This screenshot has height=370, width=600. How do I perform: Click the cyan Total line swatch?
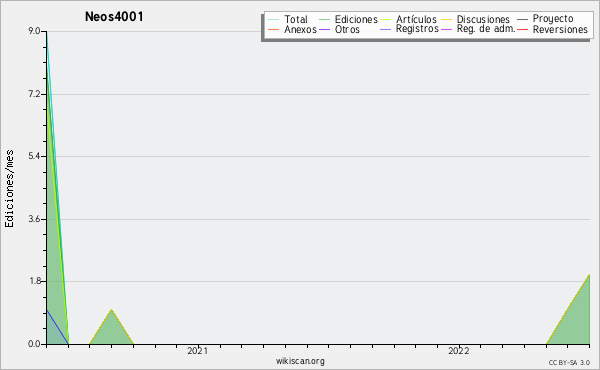[x=273, y=20]
